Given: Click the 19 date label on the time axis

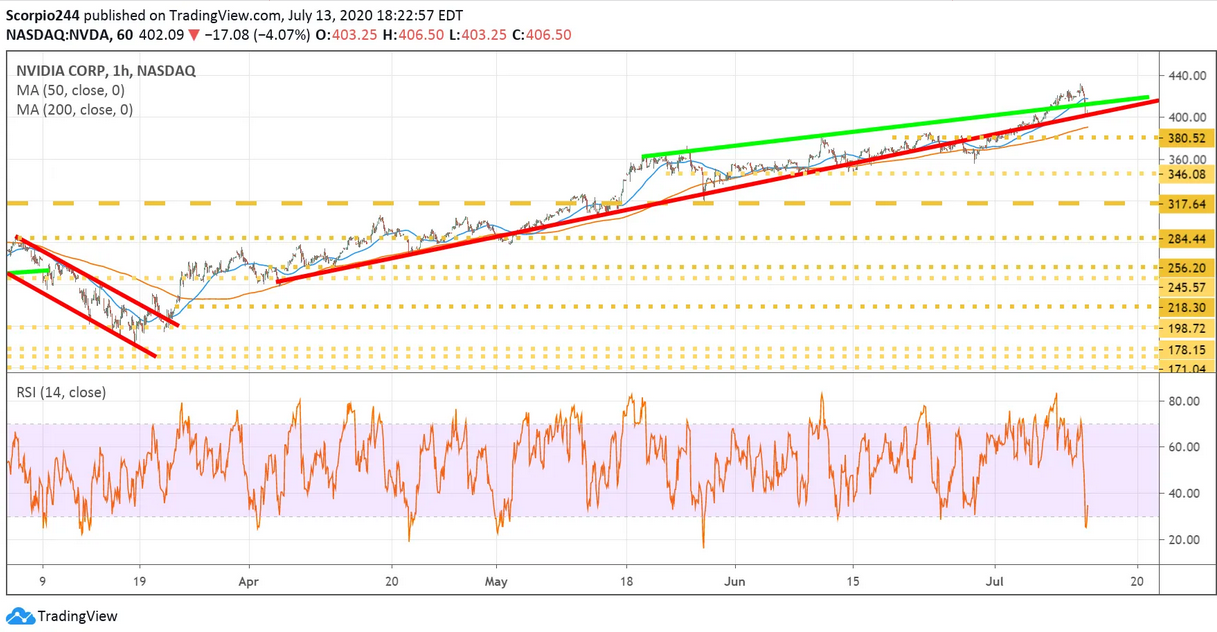Looking at the screenshot, I should click(139, 579).
